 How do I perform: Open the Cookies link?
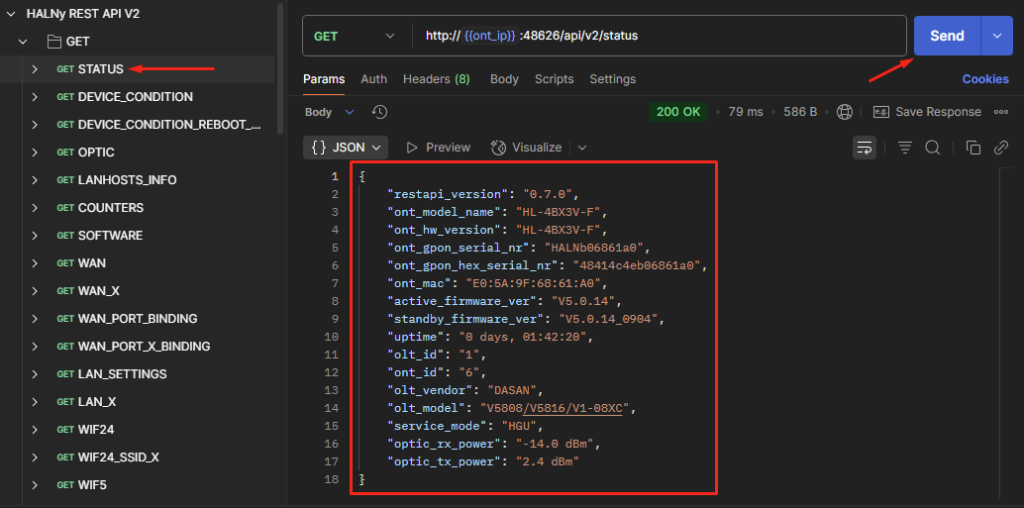(985, 79)
